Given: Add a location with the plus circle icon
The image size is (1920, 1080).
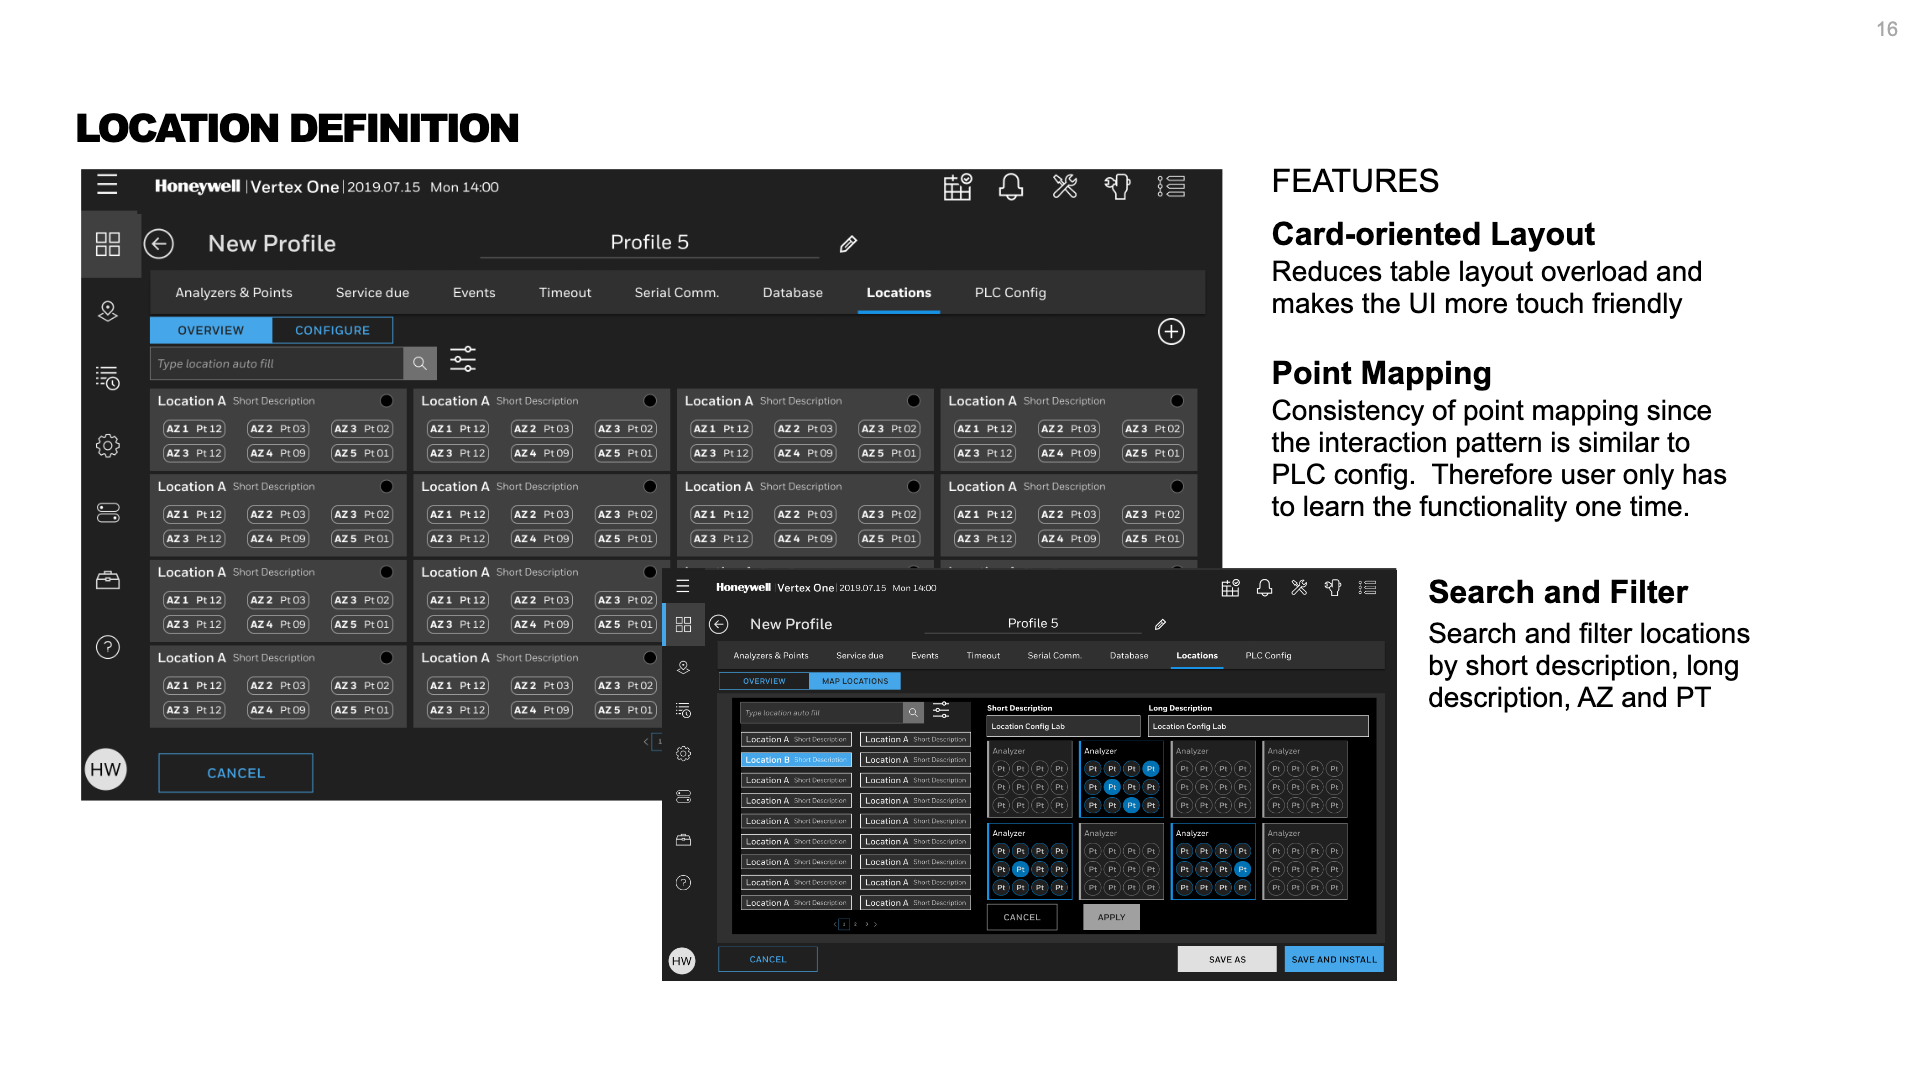Looking at the screenshot, I should pyautogui.click(x=1171, y=332).
